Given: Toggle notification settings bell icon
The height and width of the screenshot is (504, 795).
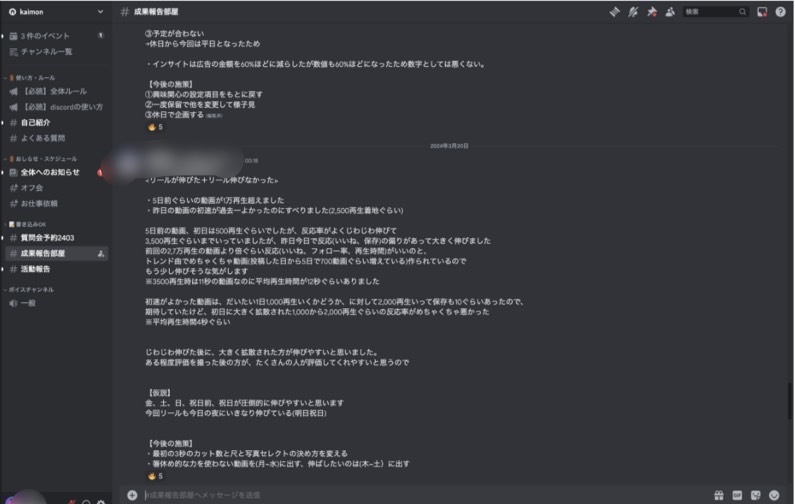Looking at the screenshot, I should click(633, 12).
